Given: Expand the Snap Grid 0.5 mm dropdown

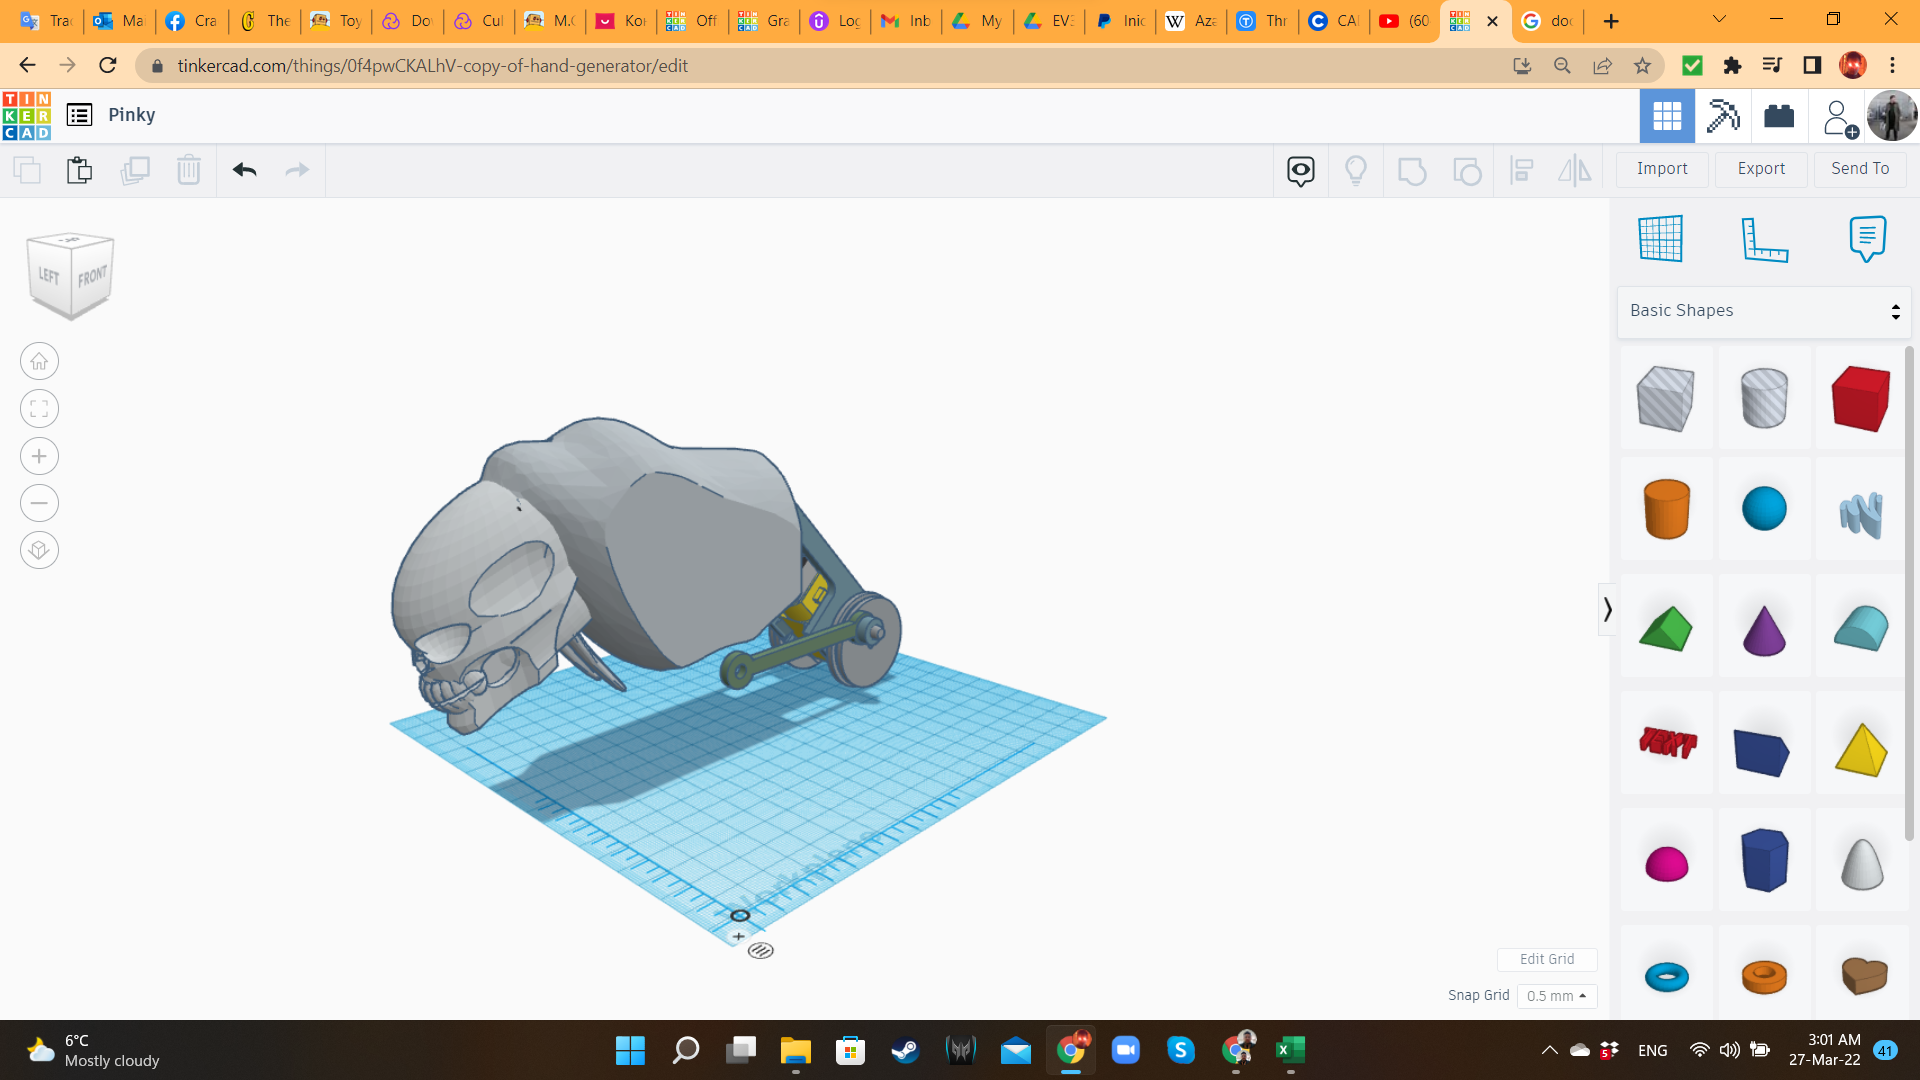Looking at the screenshot, I should coord(1557,996).
